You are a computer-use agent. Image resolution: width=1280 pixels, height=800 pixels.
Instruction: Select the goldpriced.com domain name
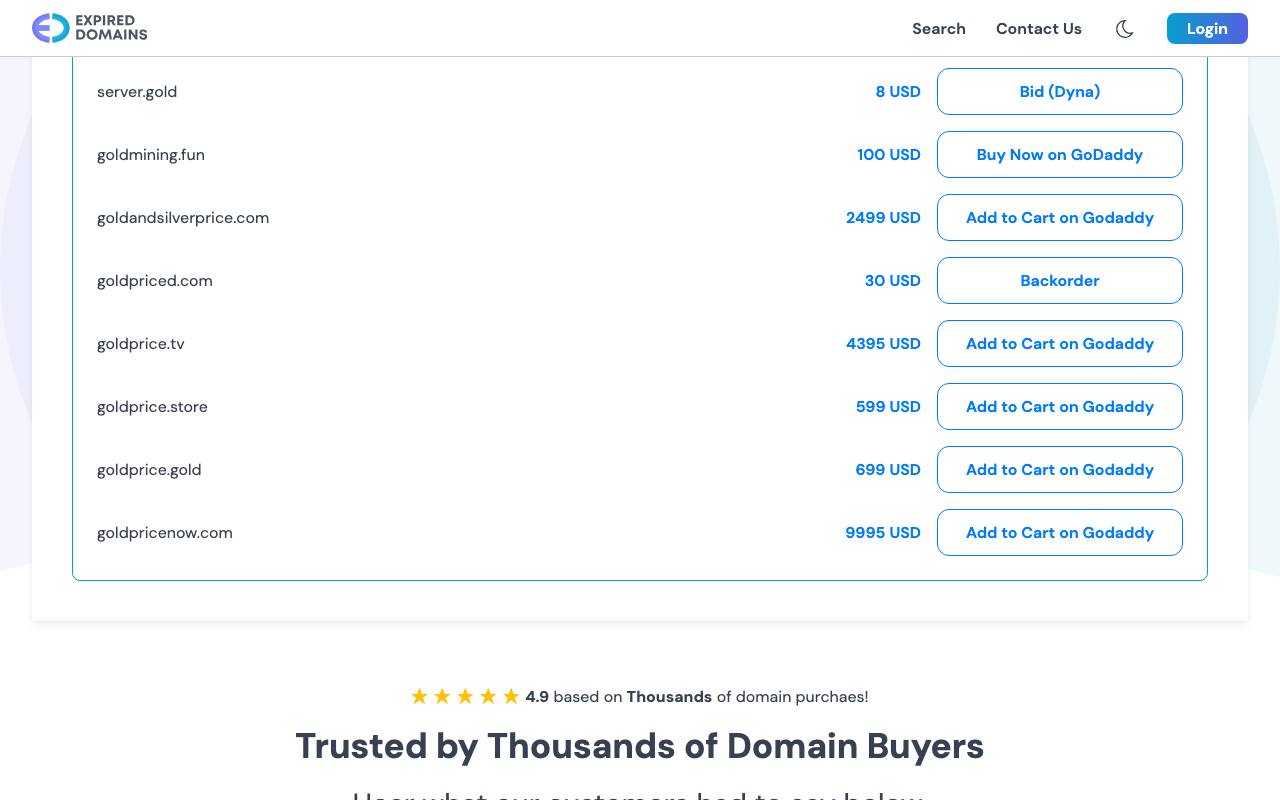pyautogui.click(x=155, y=281)
